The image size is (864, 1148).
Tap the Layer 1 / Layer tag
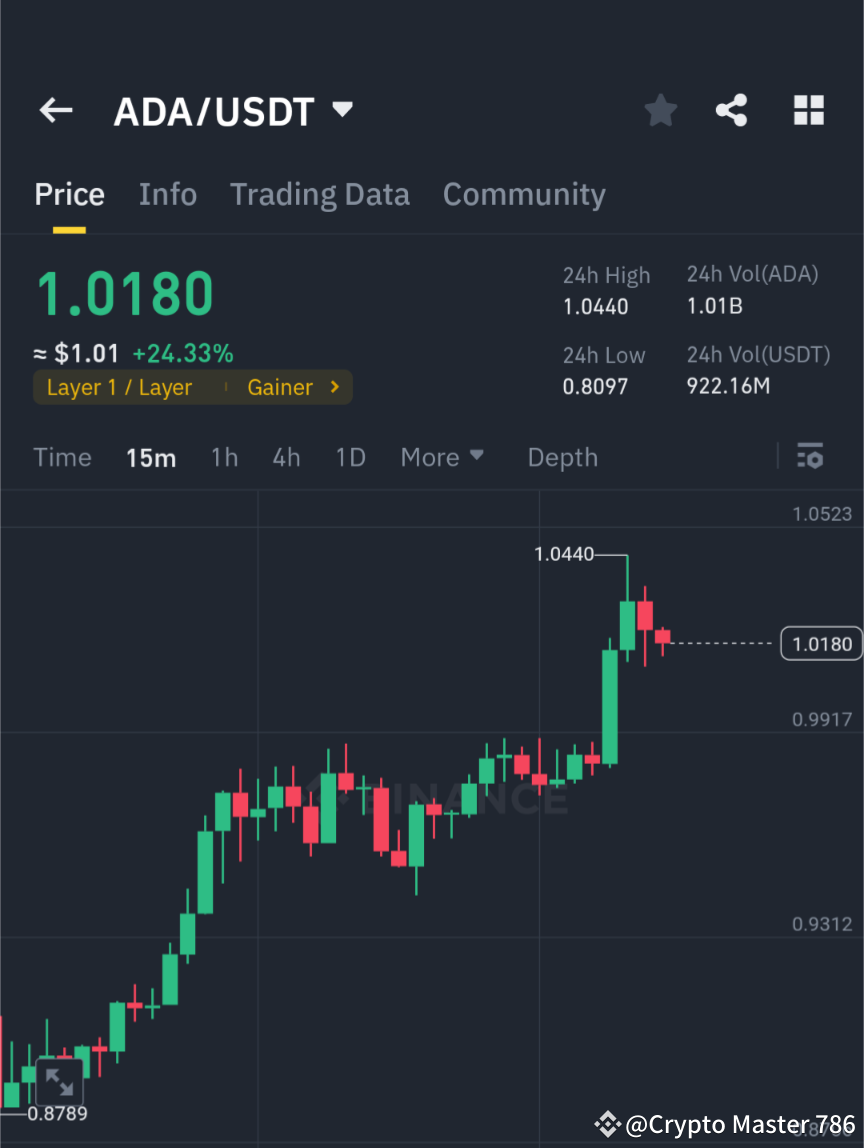point(119,387)
